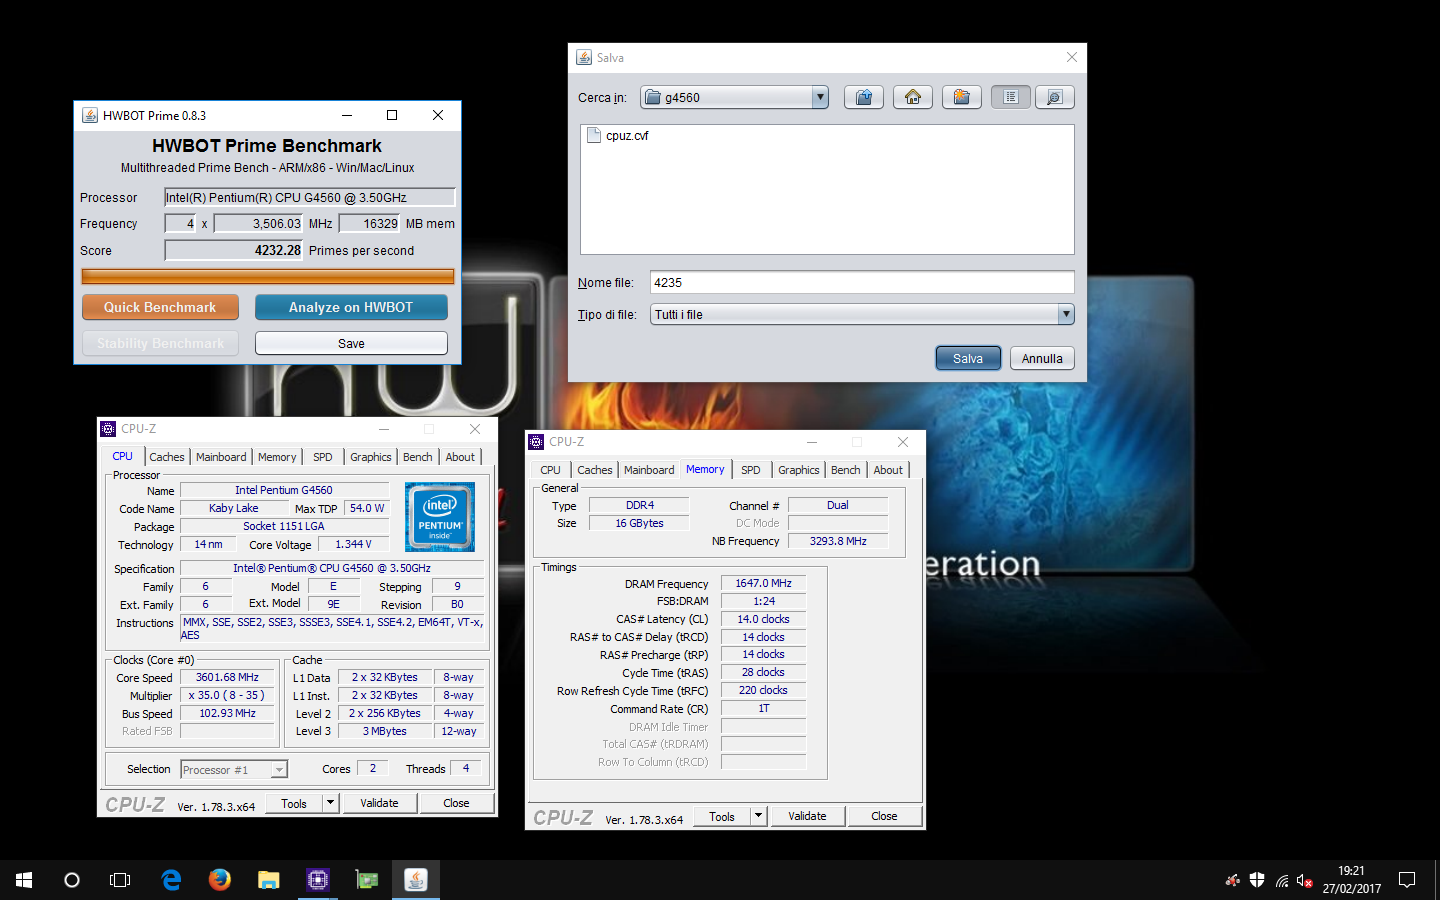Click Analyze on HWBOT button

point(351,307)
